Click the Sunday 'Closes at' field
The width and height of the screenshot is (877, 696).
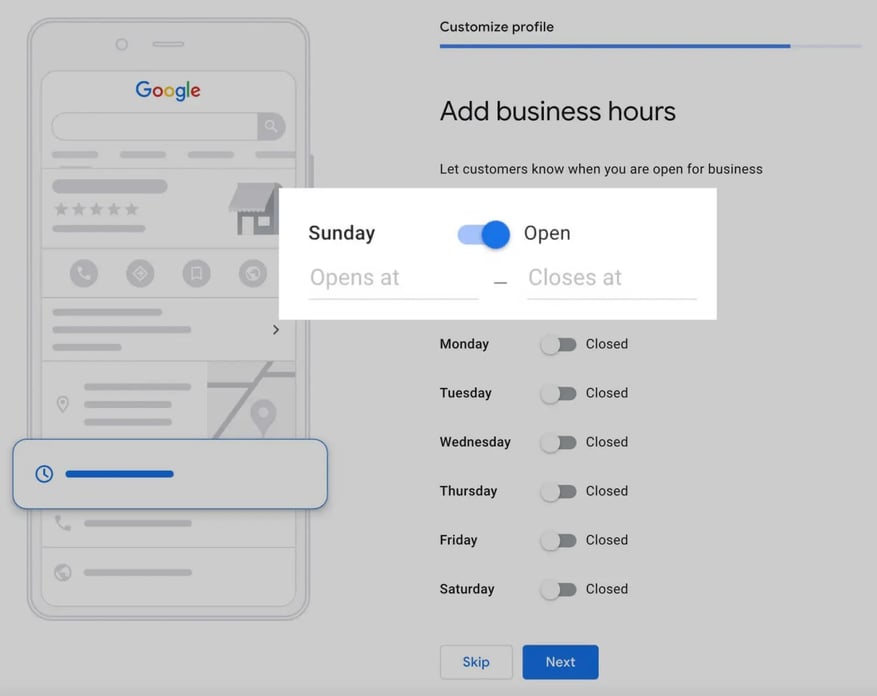click(x=611, y=279)
